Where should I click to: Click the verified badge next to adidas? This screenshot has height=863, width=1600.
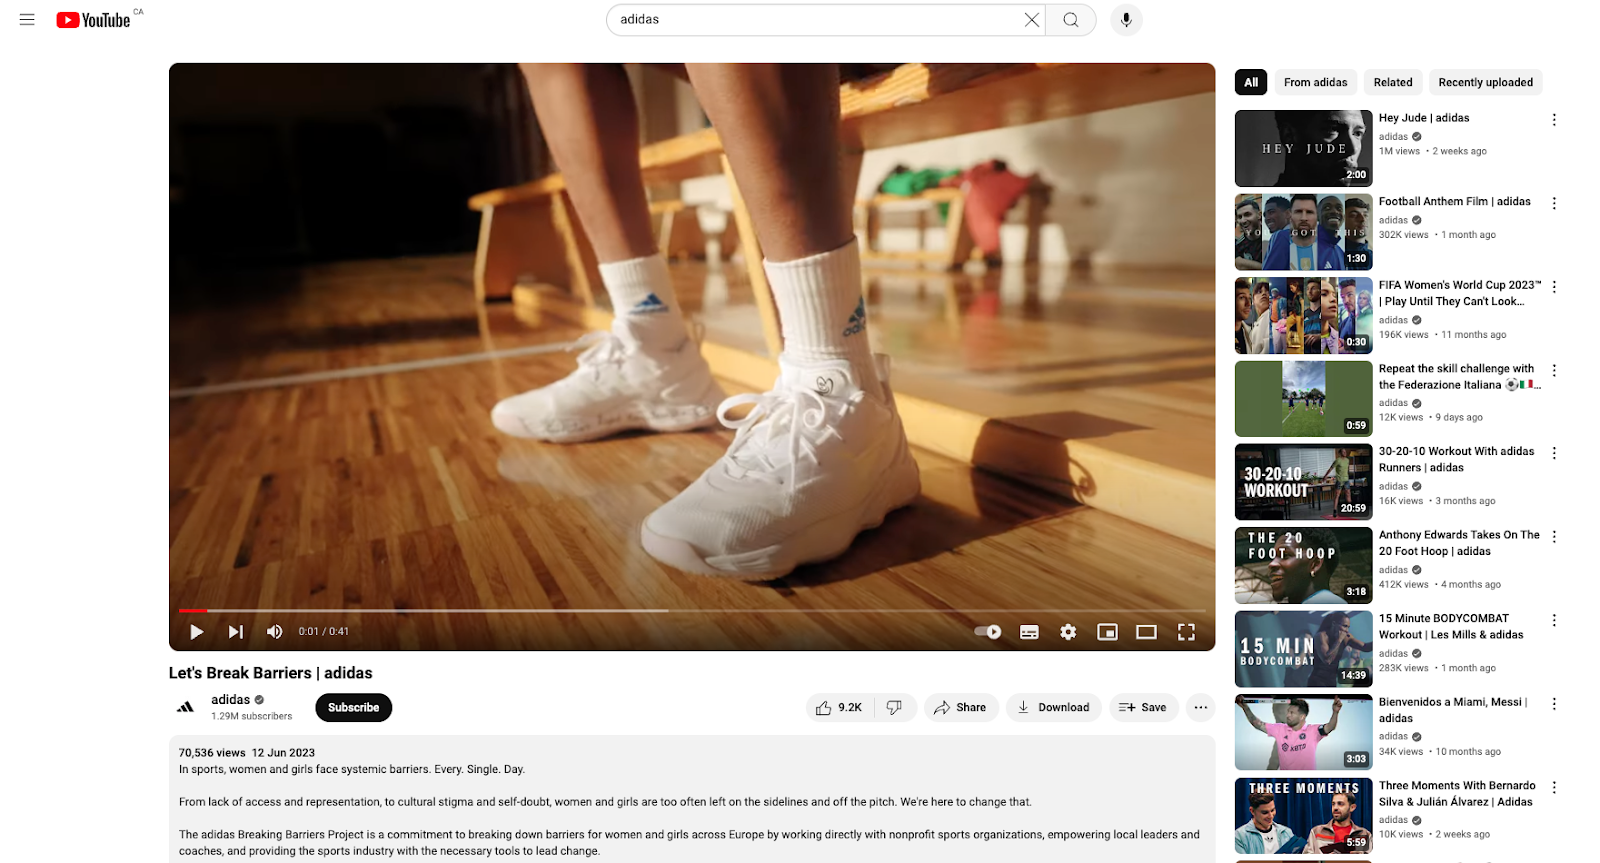point(259,700)
